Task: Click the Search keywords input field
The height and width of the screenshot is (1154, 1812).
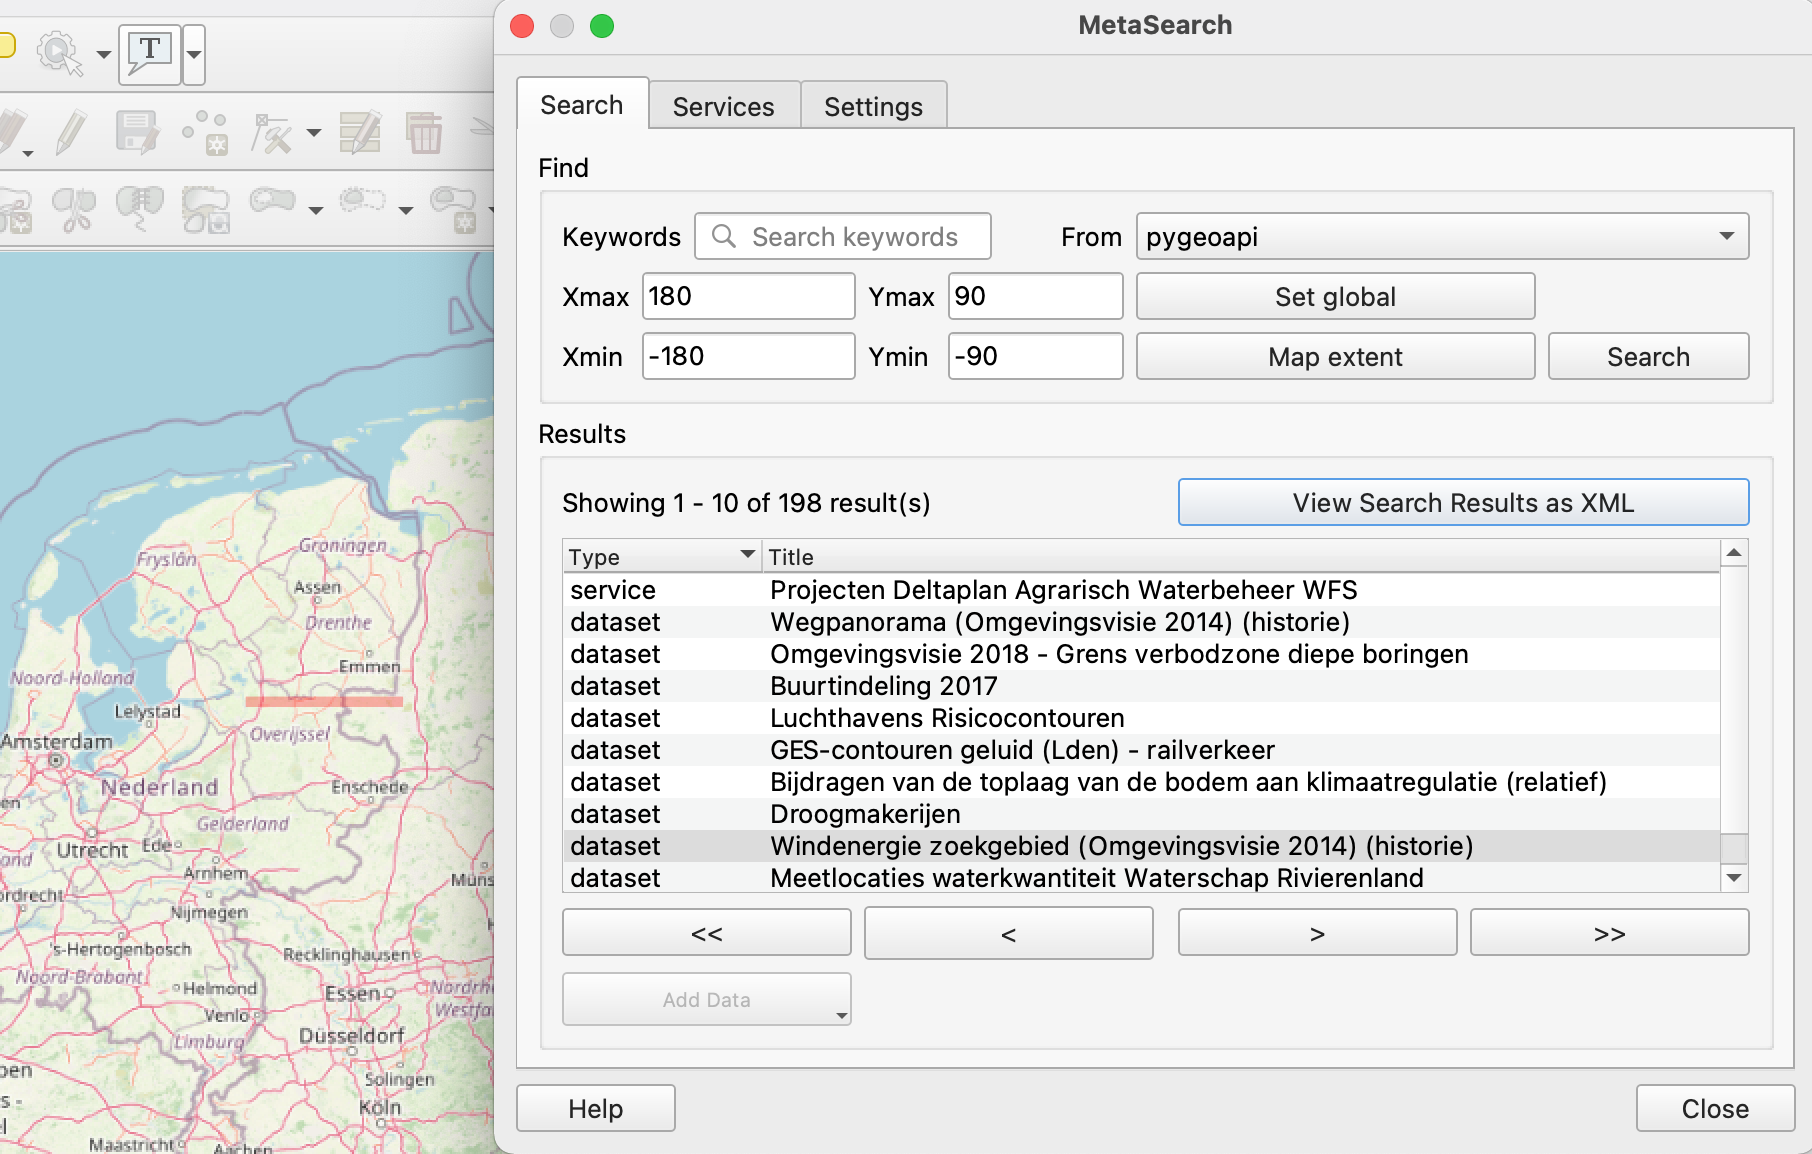Action: [x=853, y=237]
